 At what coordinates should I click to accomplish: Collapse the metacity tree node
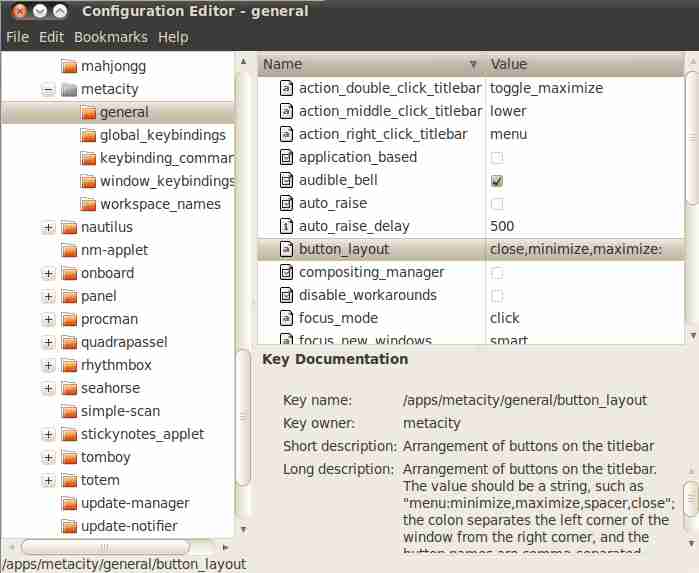pos(48,90)
